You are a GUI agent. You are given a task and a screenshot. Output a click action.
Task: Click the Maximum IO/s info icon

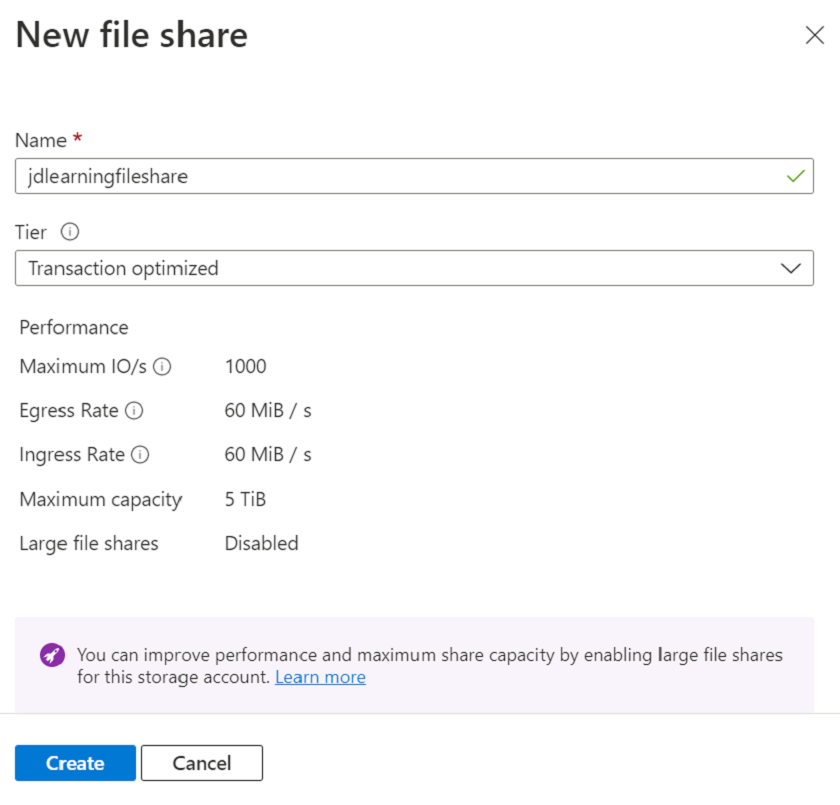point(163,367)
